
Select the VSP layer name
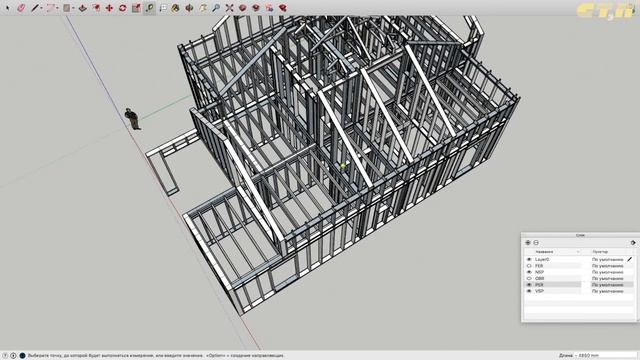540,291
